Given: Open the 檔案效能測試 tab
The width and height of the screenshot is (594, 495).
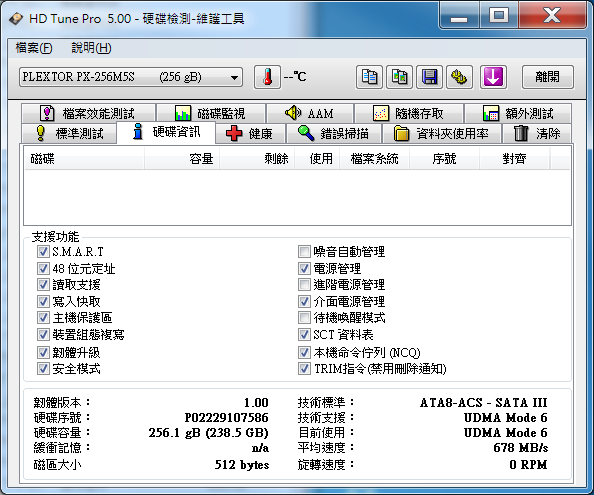Looking at the screenshot, I should pos(88,113).
